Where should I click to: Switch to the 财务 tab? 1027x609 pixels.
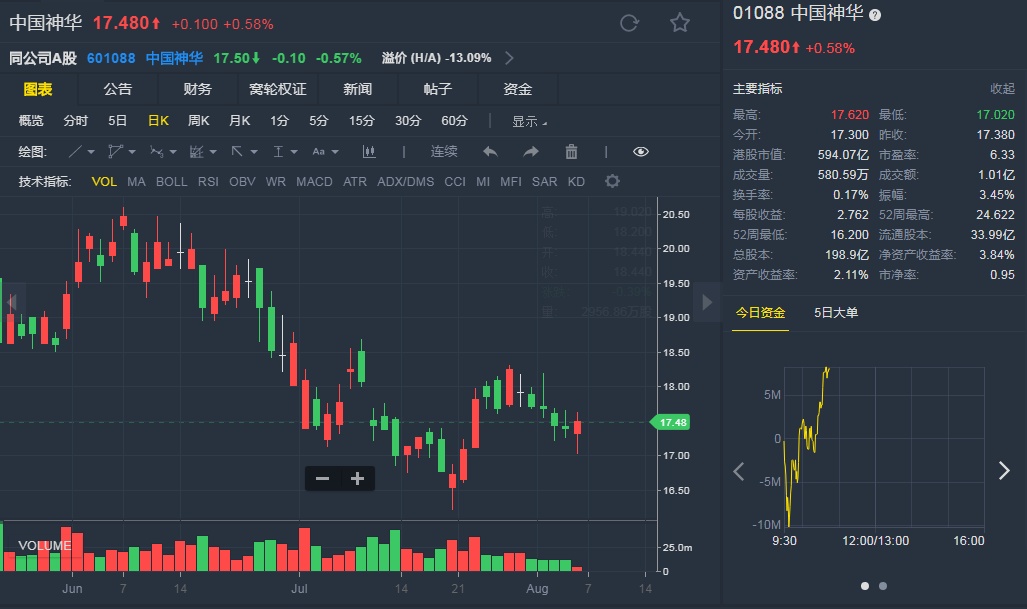[197, 89]
